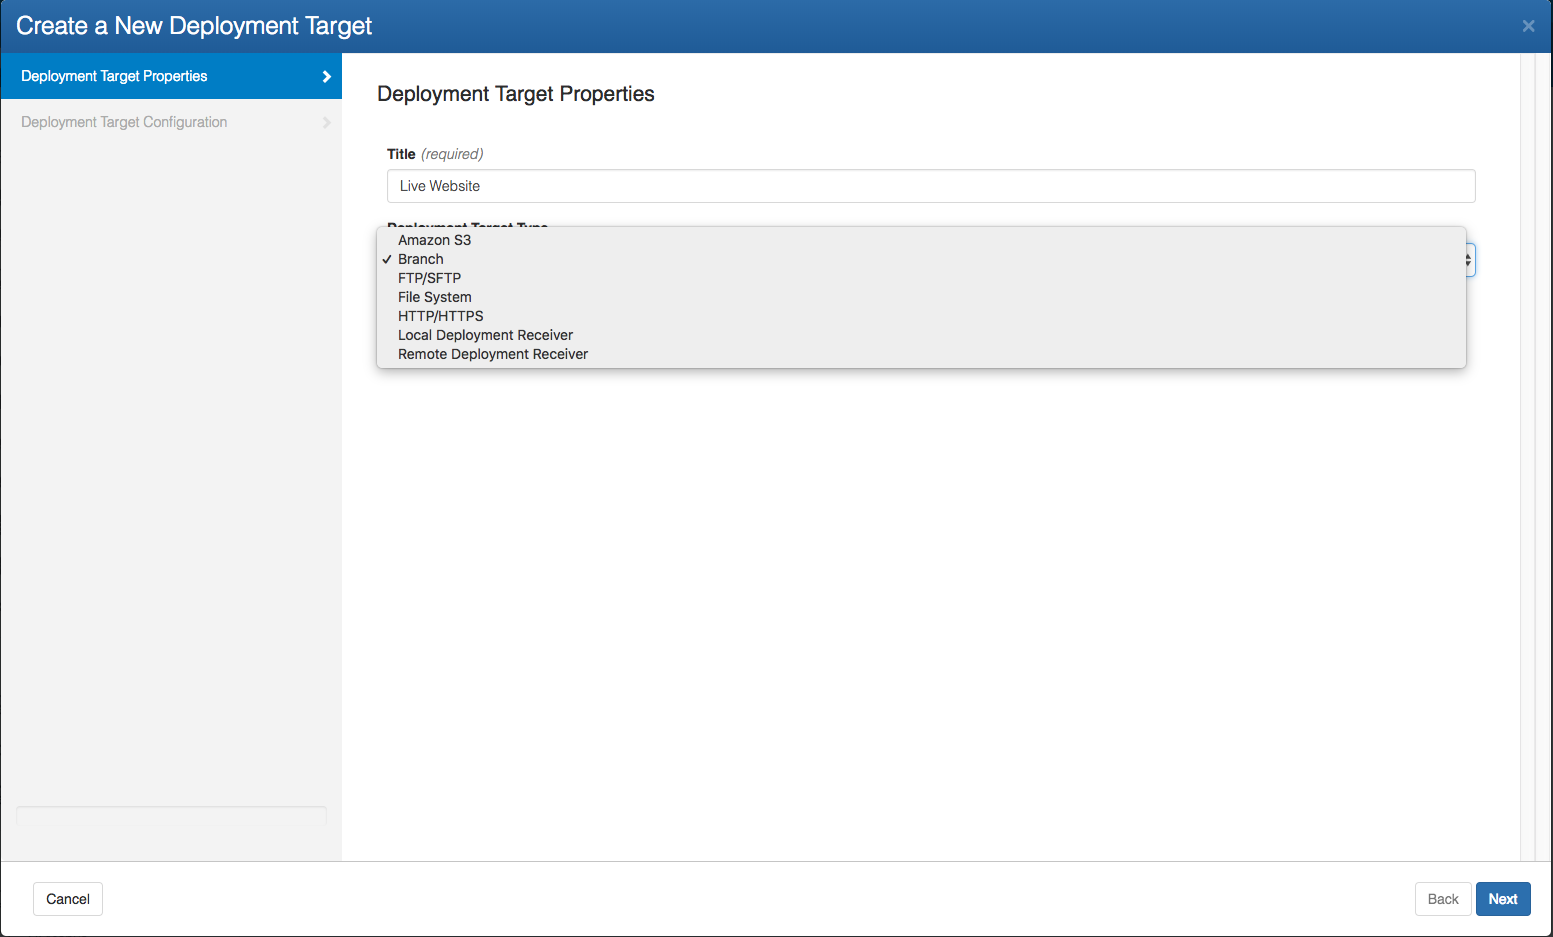This screenshot has height=937, width=1553.
Task: Click chevron arrow beside Deployment Target Properties
Action: pyautogui.click(x=326, y=76)
